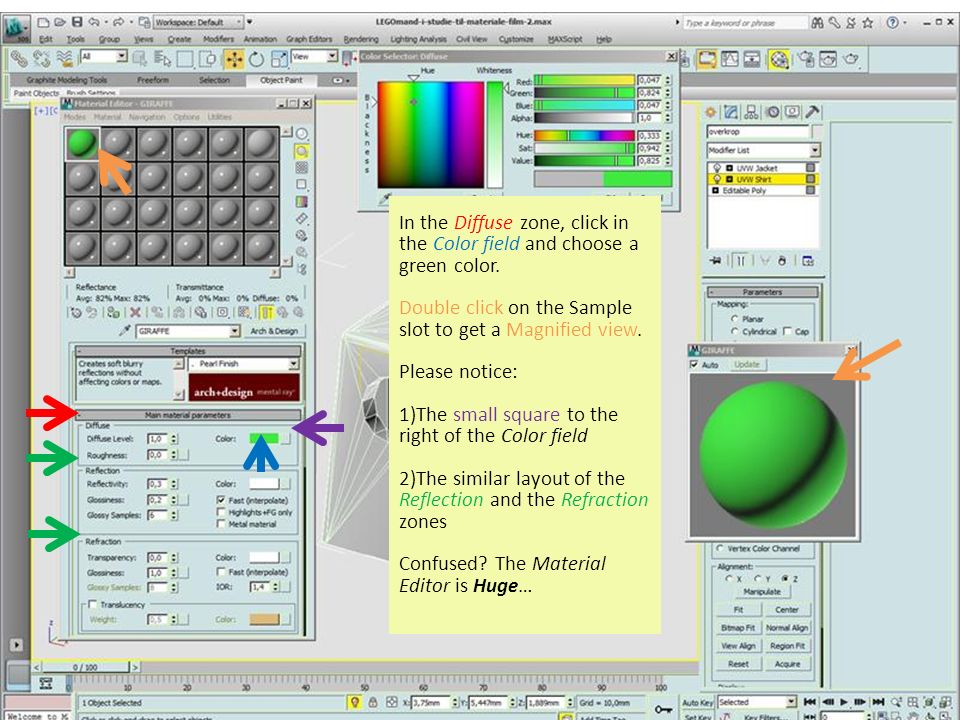
Task: Open the Hierarchy command panel tab
Action: pos(751,112)
